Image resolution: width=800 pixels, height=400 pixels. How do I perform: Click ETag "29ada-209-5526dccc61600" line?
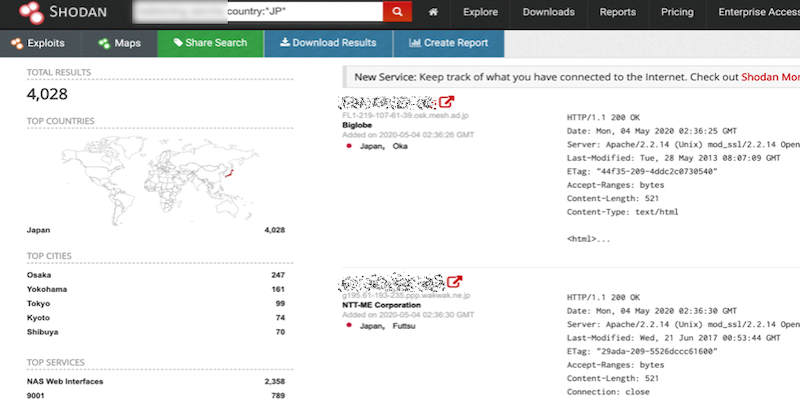click(x=642, y=352)
